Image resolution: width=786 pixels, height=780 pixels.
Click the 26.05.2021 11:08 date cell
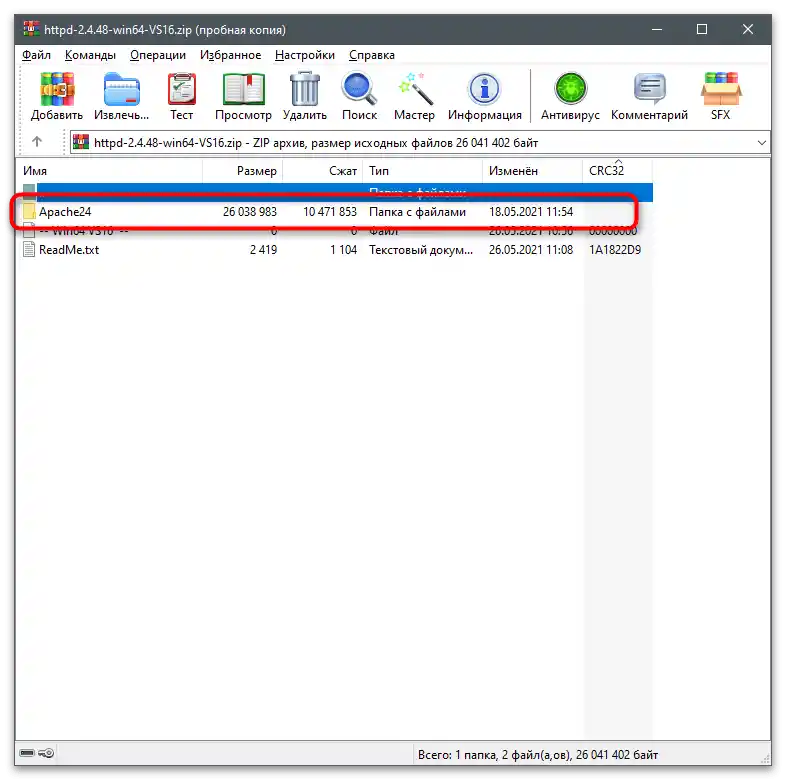(531, 250)
